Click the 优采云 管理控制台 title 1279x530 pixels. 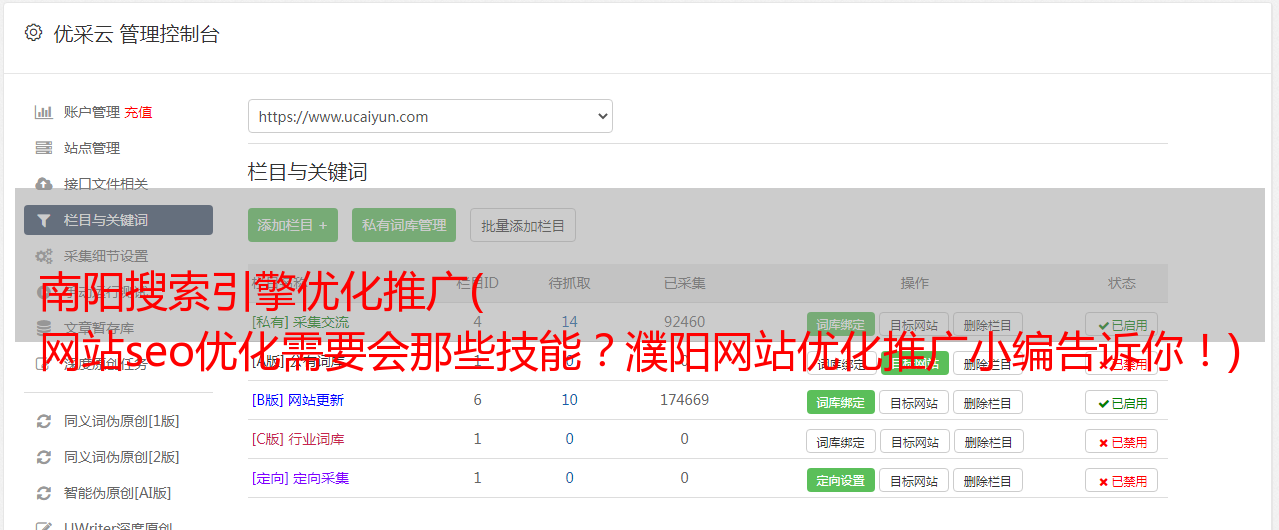[136, 34]
